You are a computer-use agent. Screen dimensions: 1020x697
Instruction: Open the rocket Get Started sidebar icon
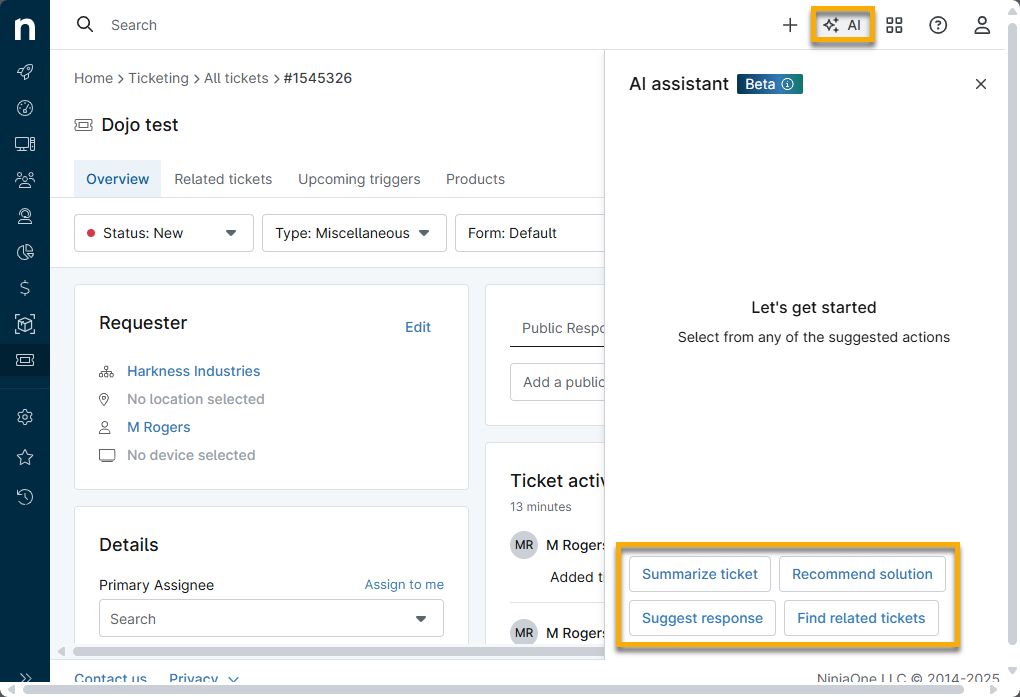(25, 72)
